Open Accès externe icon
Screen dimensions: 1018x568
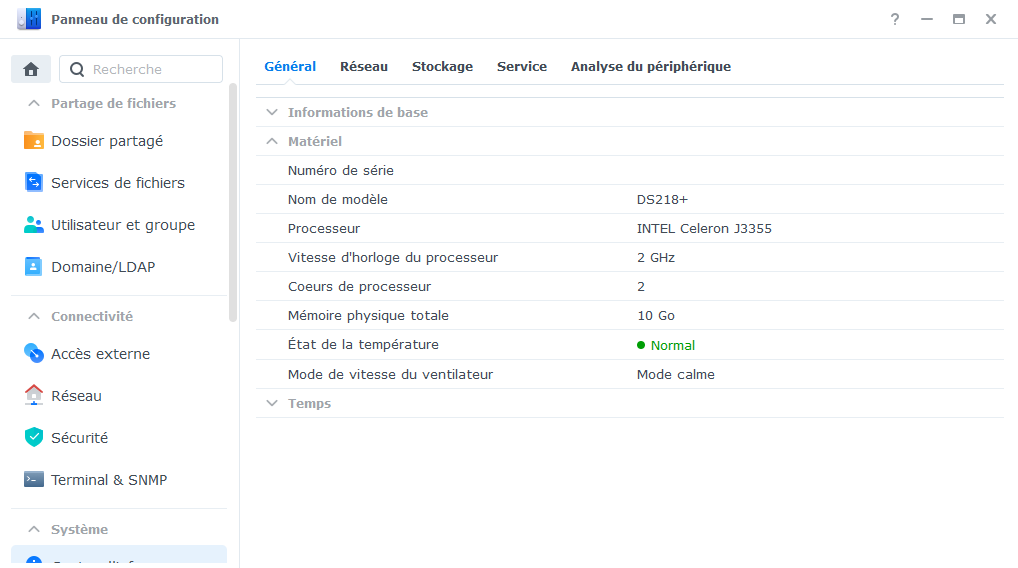34,354
